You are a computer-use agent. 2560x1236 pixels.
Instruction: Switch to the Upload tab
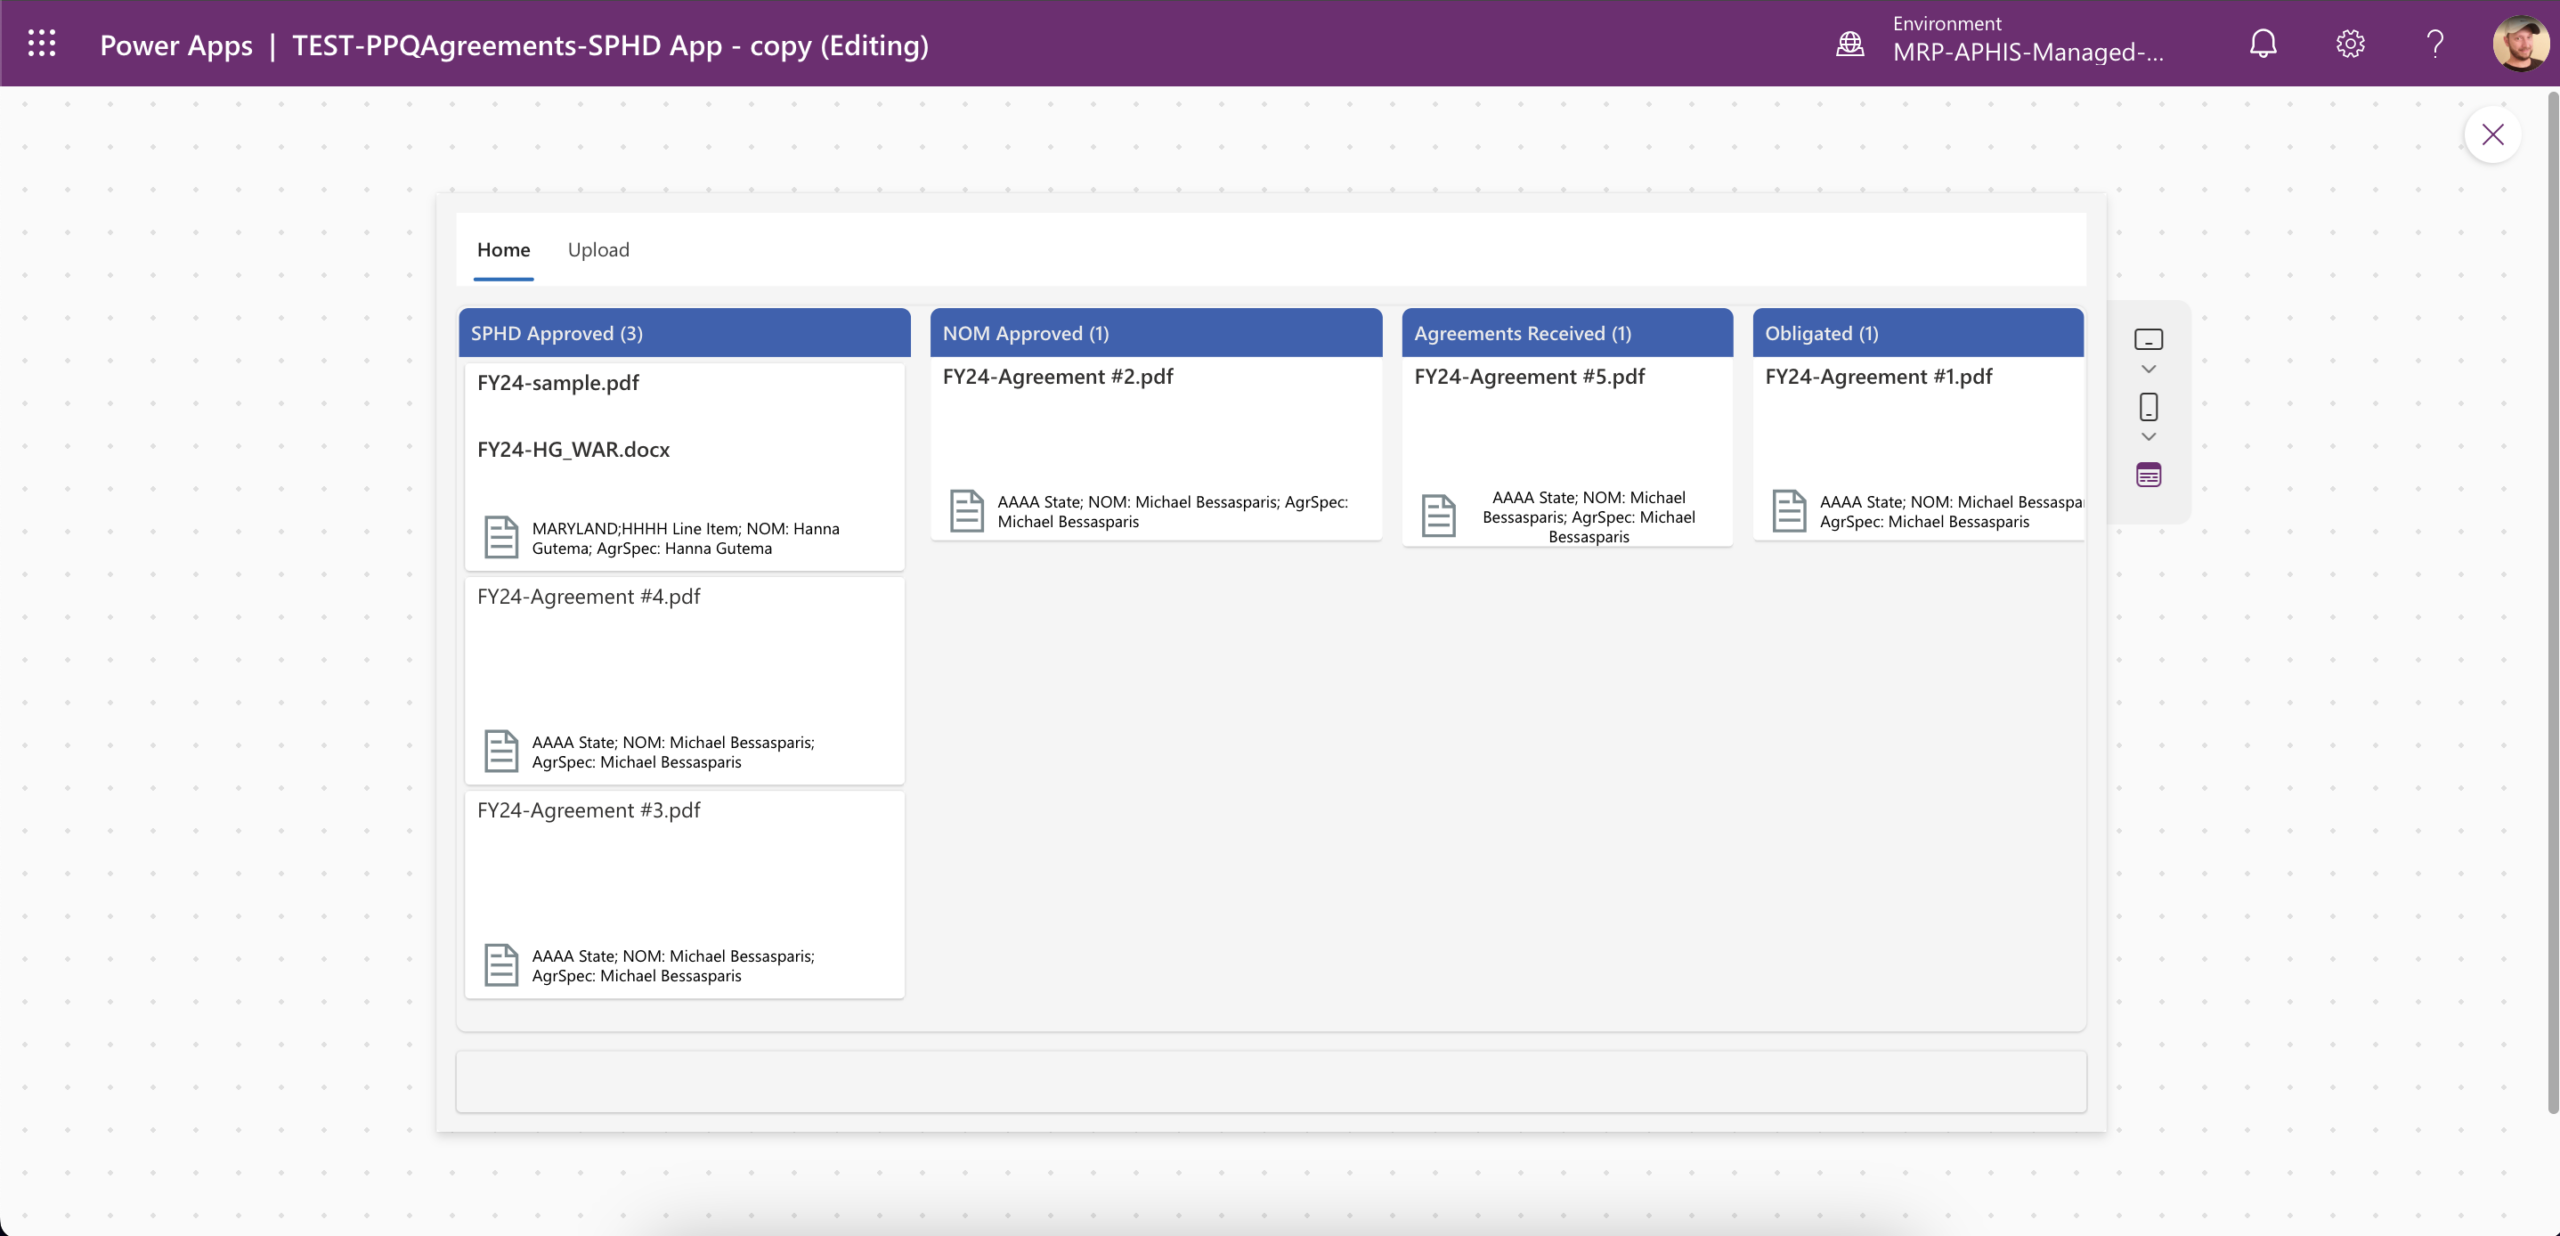(598, 250)
